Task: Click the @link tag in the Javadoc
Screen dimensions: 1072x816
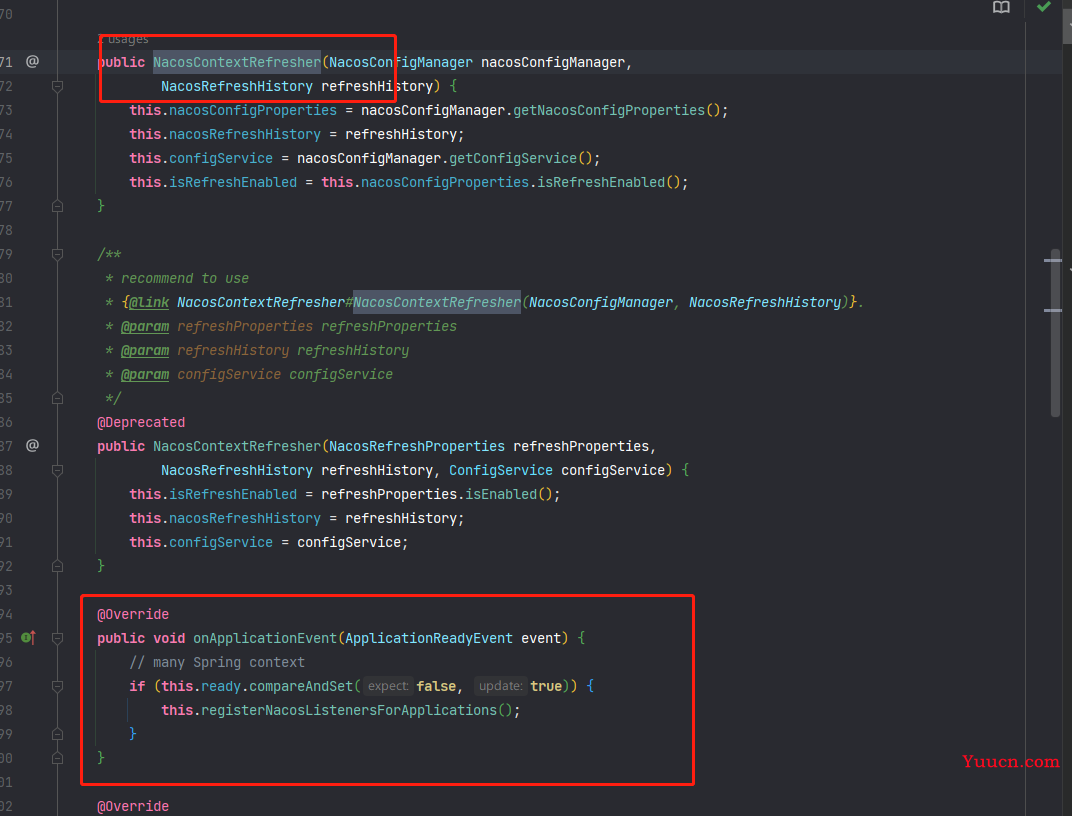Action: [149, 302]
